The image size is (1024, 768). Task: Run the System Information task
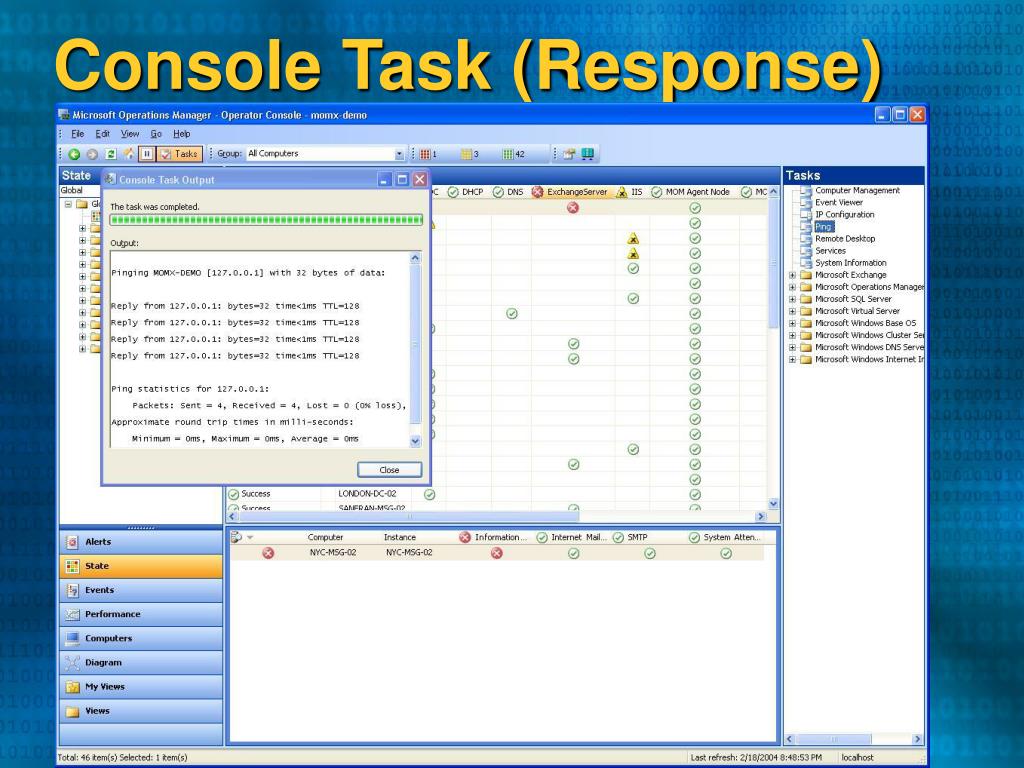coord(850,263)
